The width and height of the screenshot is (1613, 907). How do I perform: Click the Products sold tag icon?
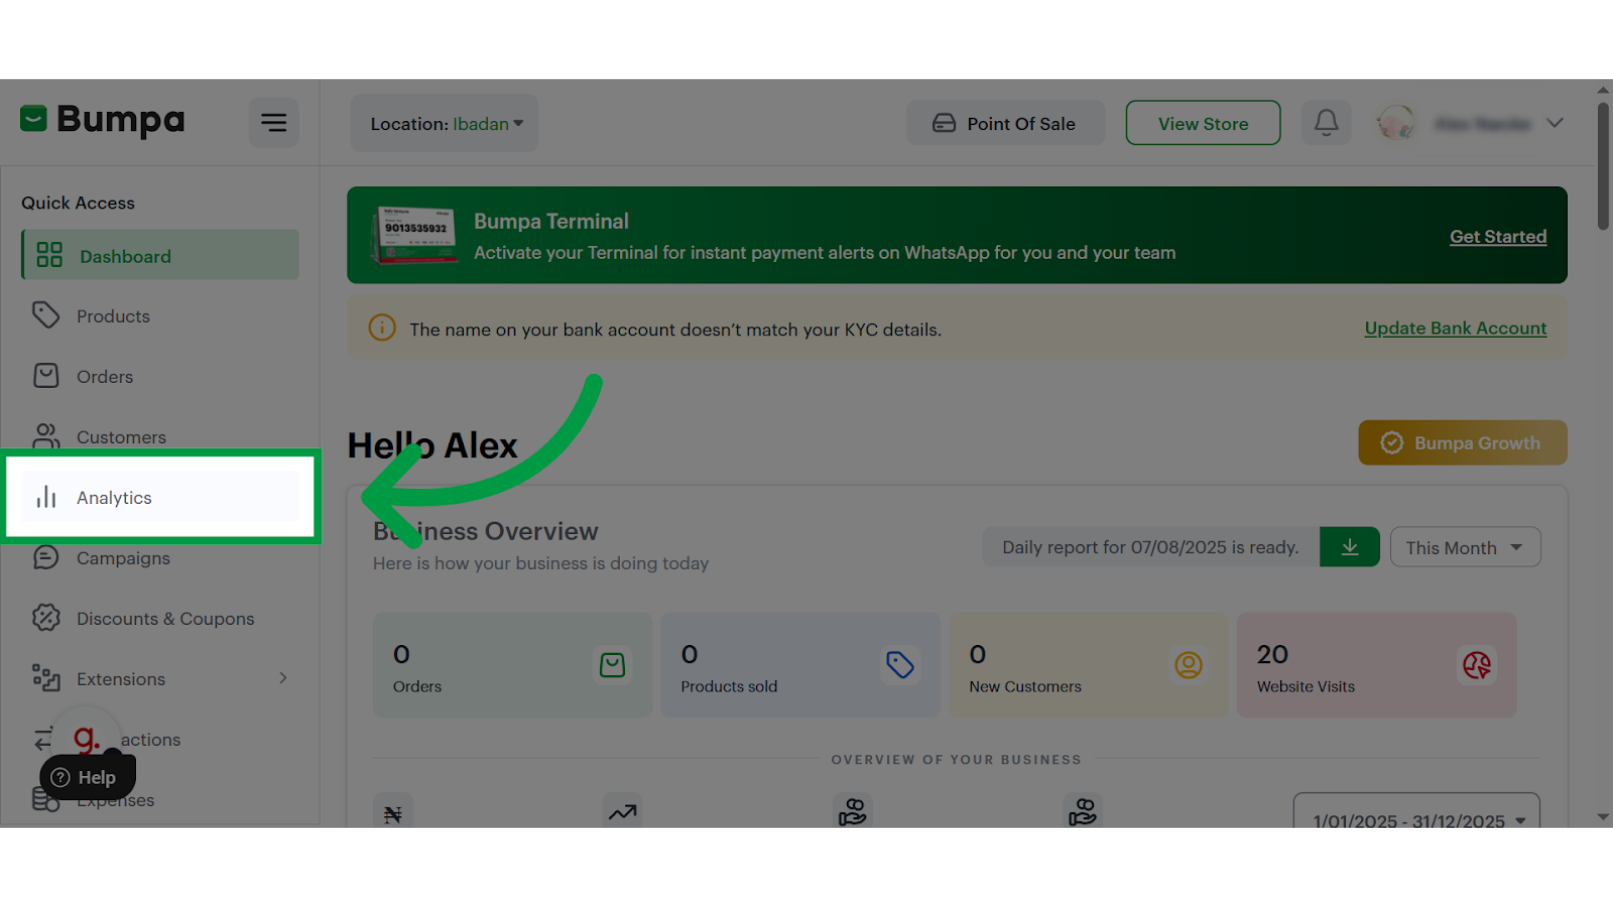click(900, 665)
